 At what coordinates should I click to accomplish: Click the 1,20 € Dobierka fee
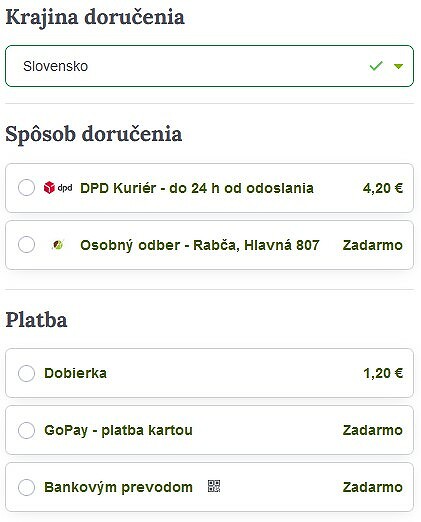tap(383, 373)
